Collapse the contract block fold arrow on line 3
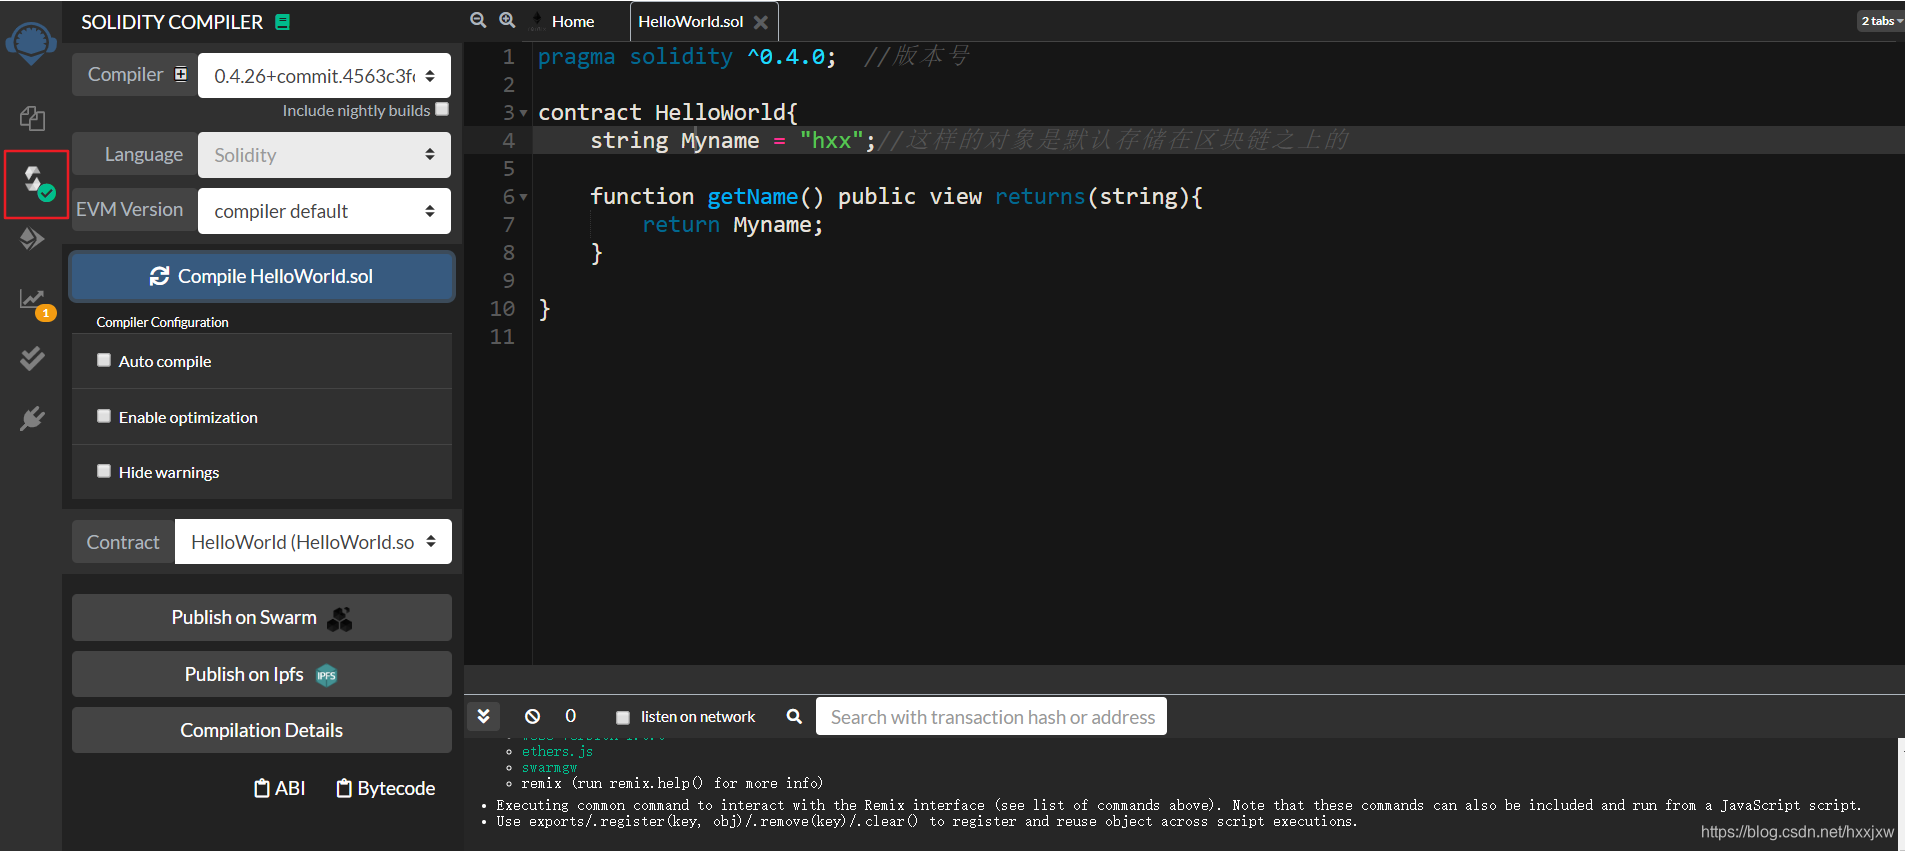The height and width of the screenshot is (851, 1905). tap(523, 113)
